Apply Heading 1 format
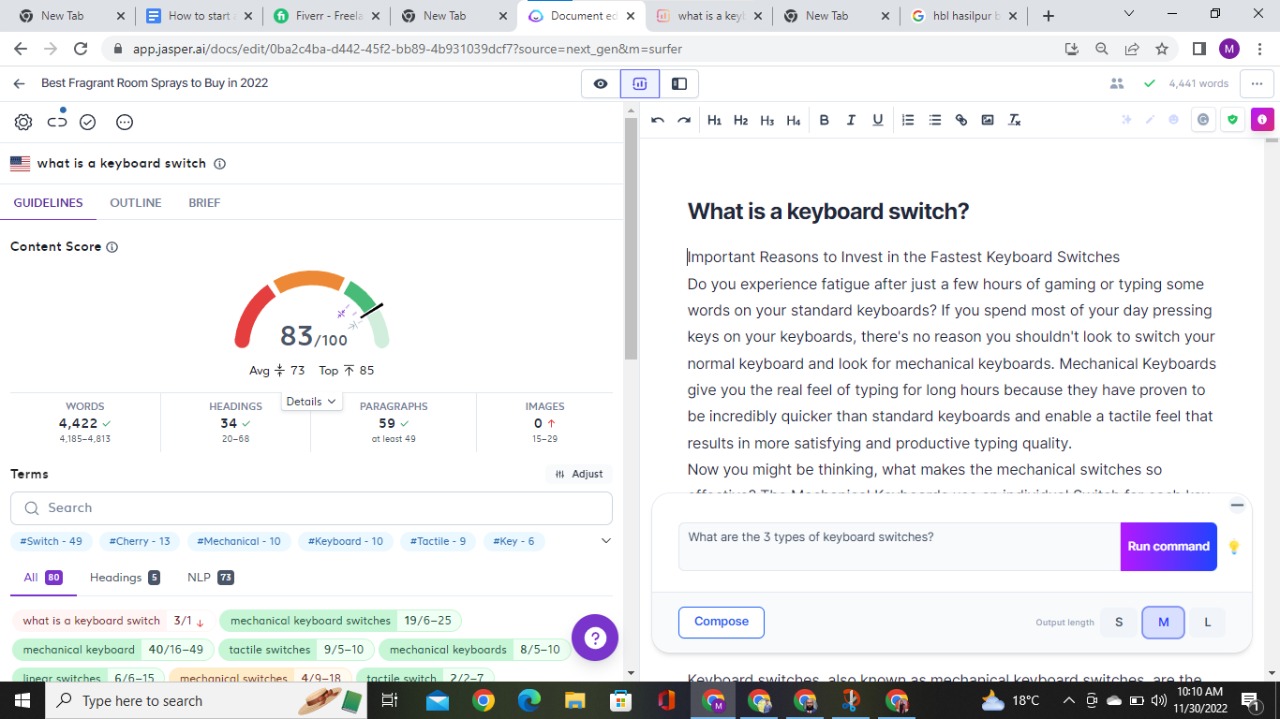The image size is (1280, 719). point(714,120)
